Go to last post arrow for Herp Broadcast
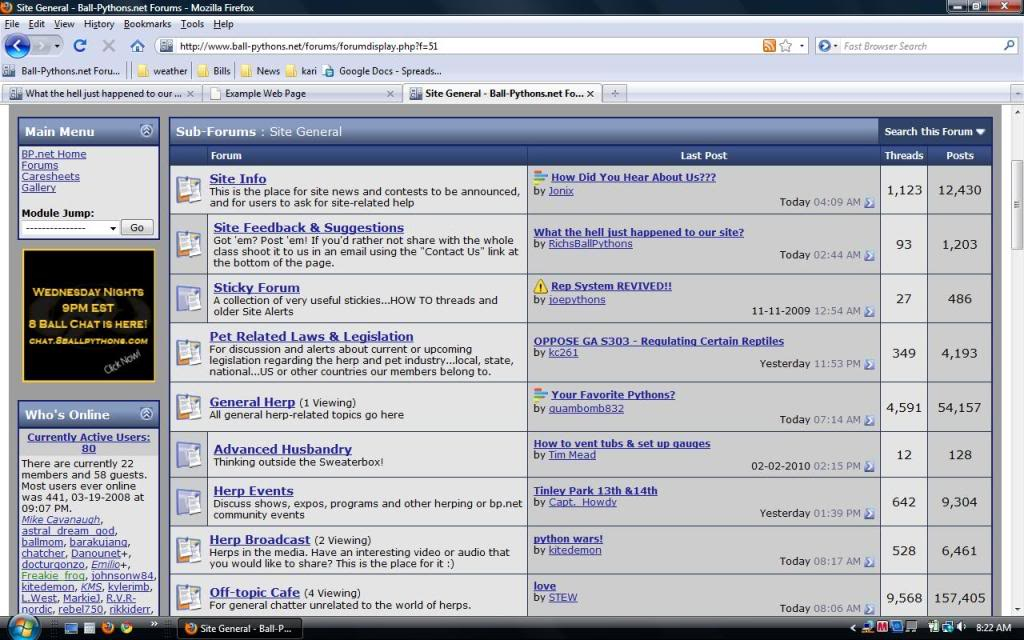Screen dimensions: 1024x640 (869, 562)
